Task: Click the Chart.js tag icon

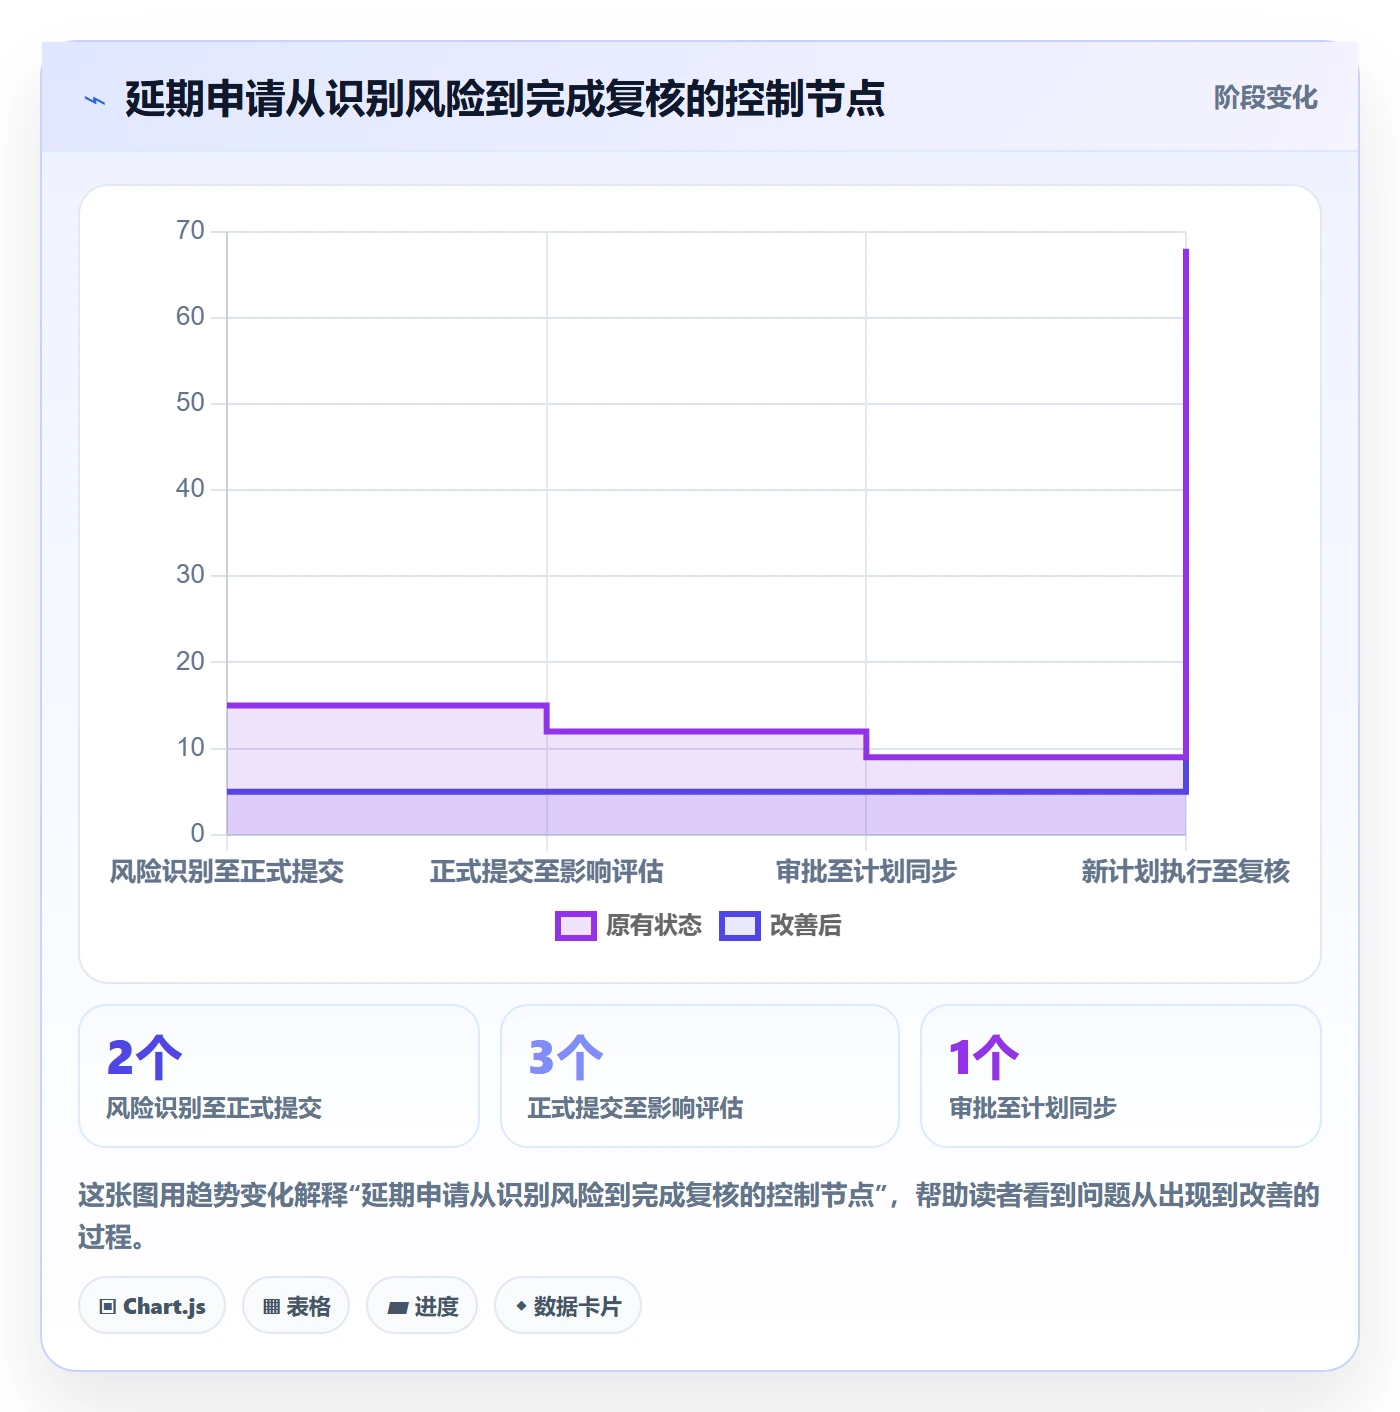Action: 108,1306
